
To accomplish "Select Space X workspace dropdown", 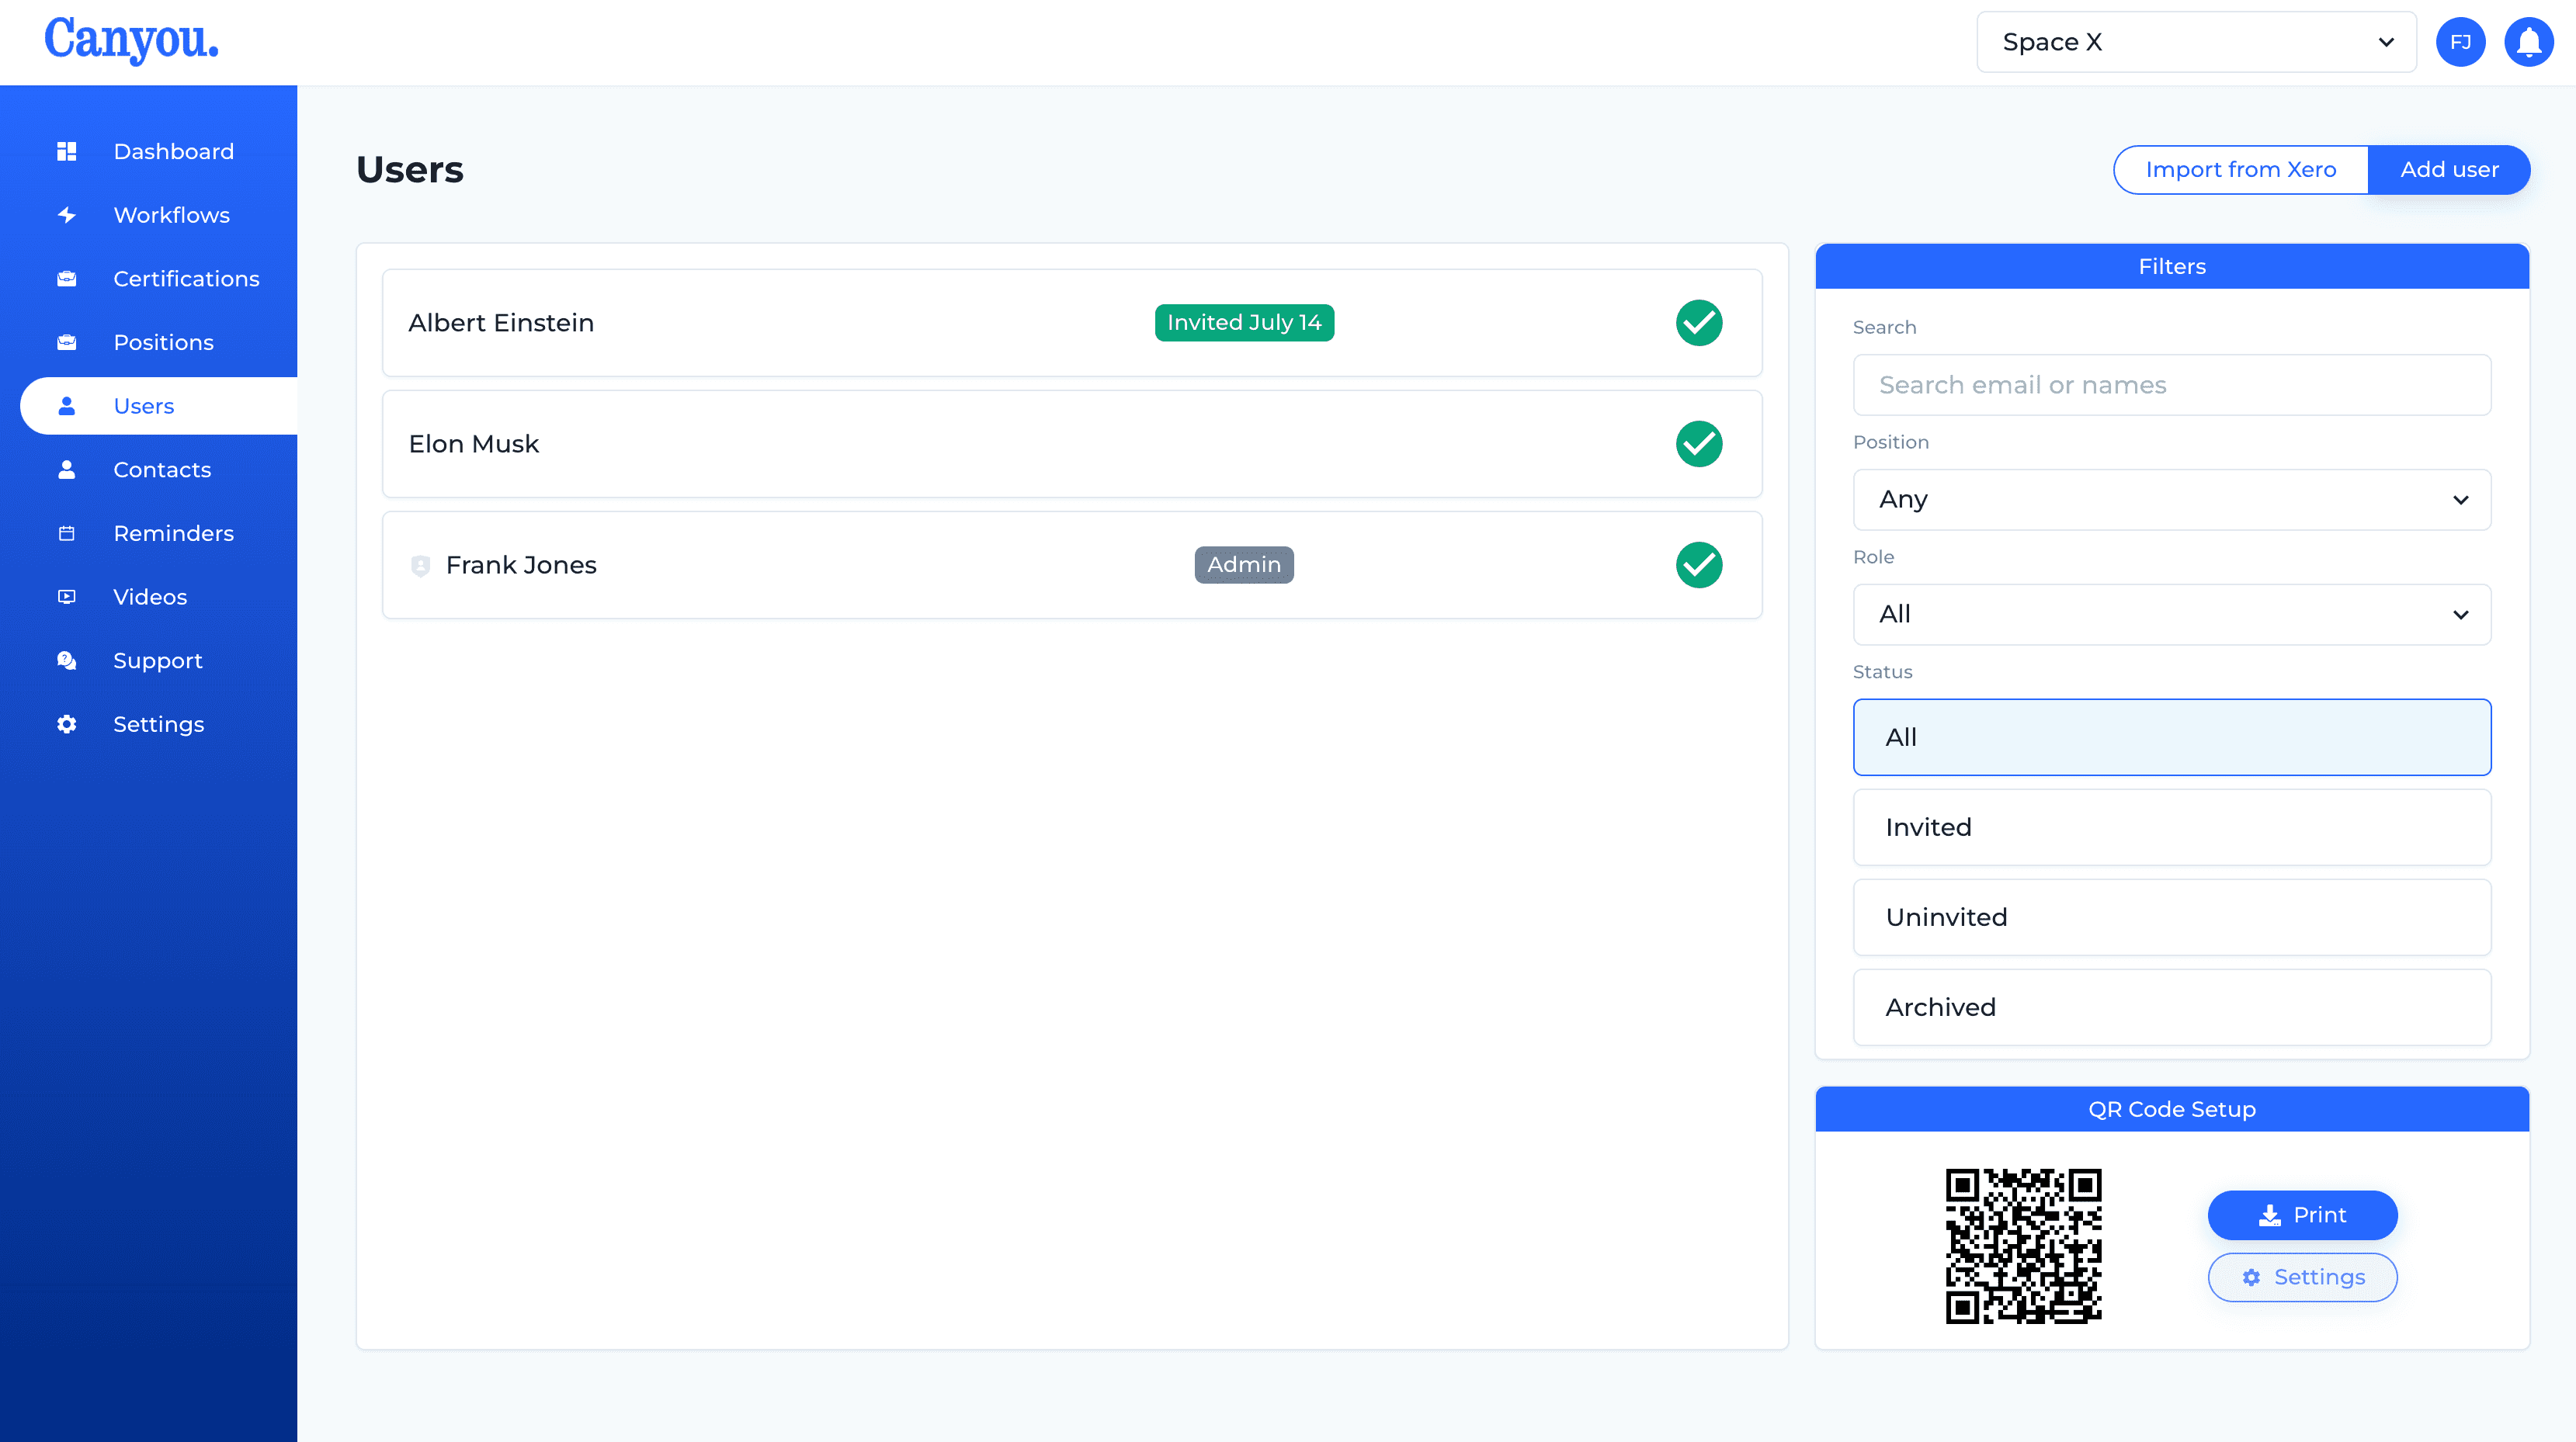I will click(2196, 40).
